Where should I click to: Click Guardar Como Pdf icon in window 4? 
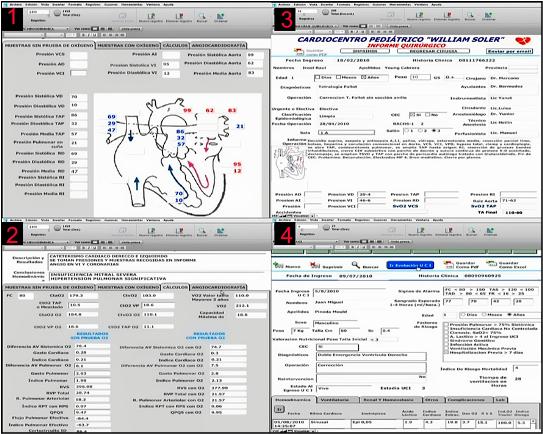[449, 265]
